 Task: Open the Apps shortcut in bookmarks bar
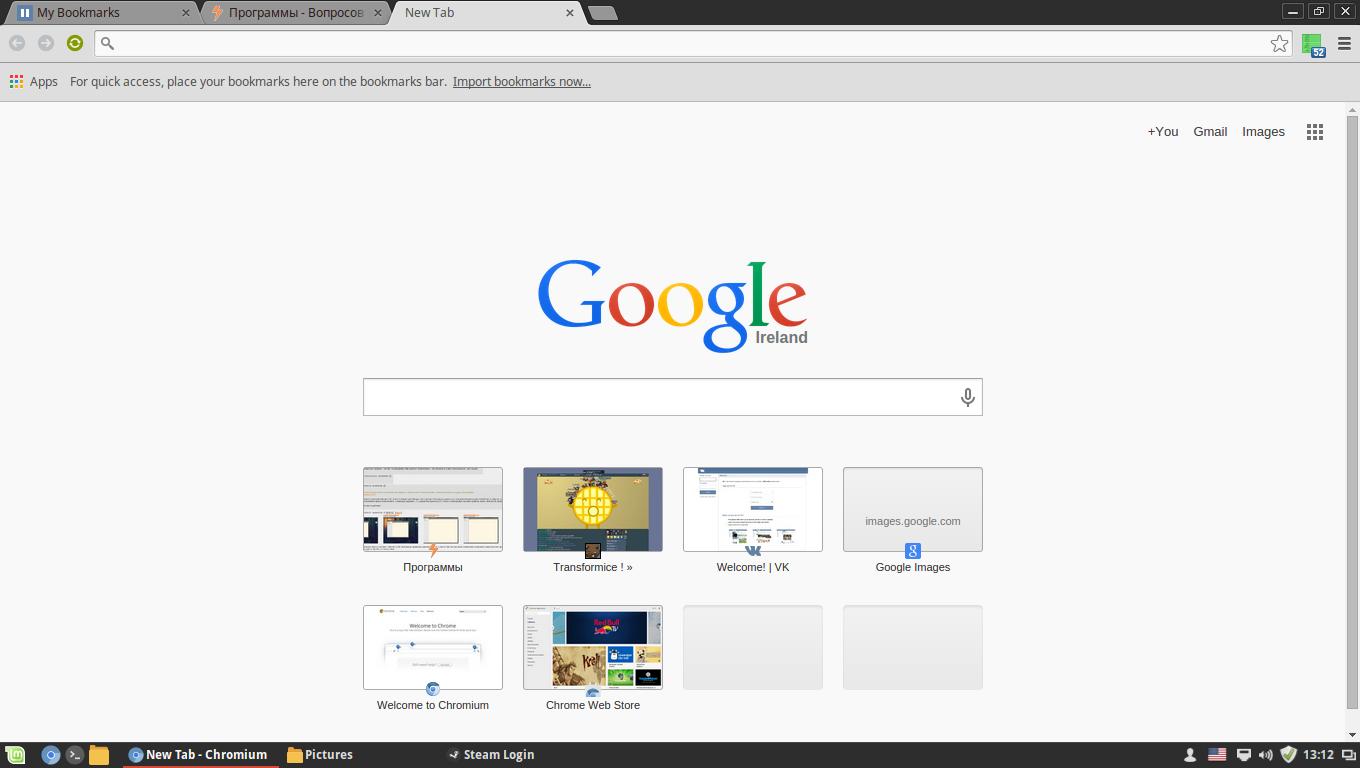[34, 82]
